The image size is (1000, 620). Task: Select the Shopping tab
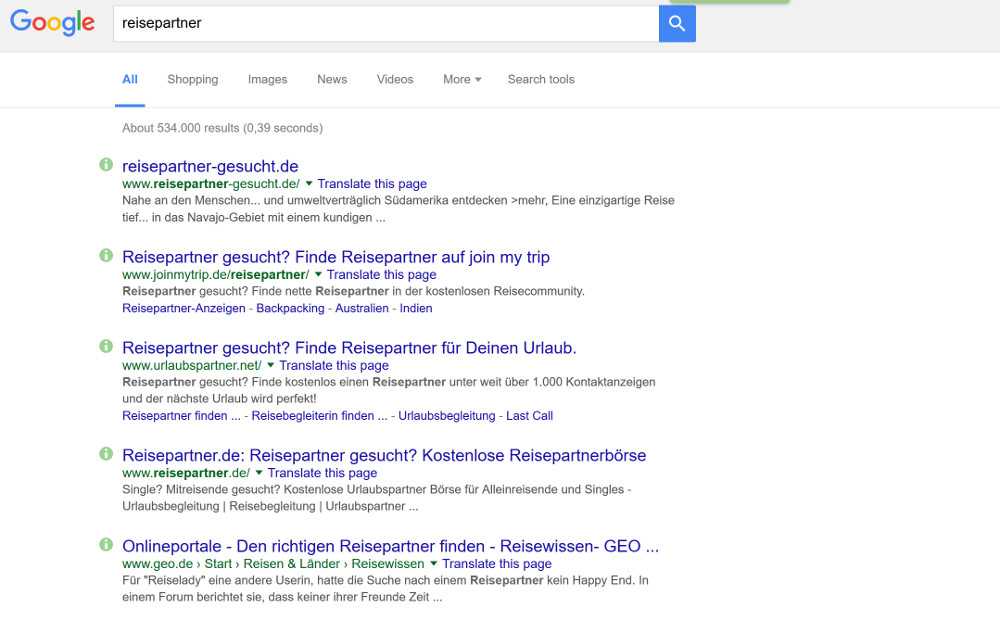[x=192, y=79]
